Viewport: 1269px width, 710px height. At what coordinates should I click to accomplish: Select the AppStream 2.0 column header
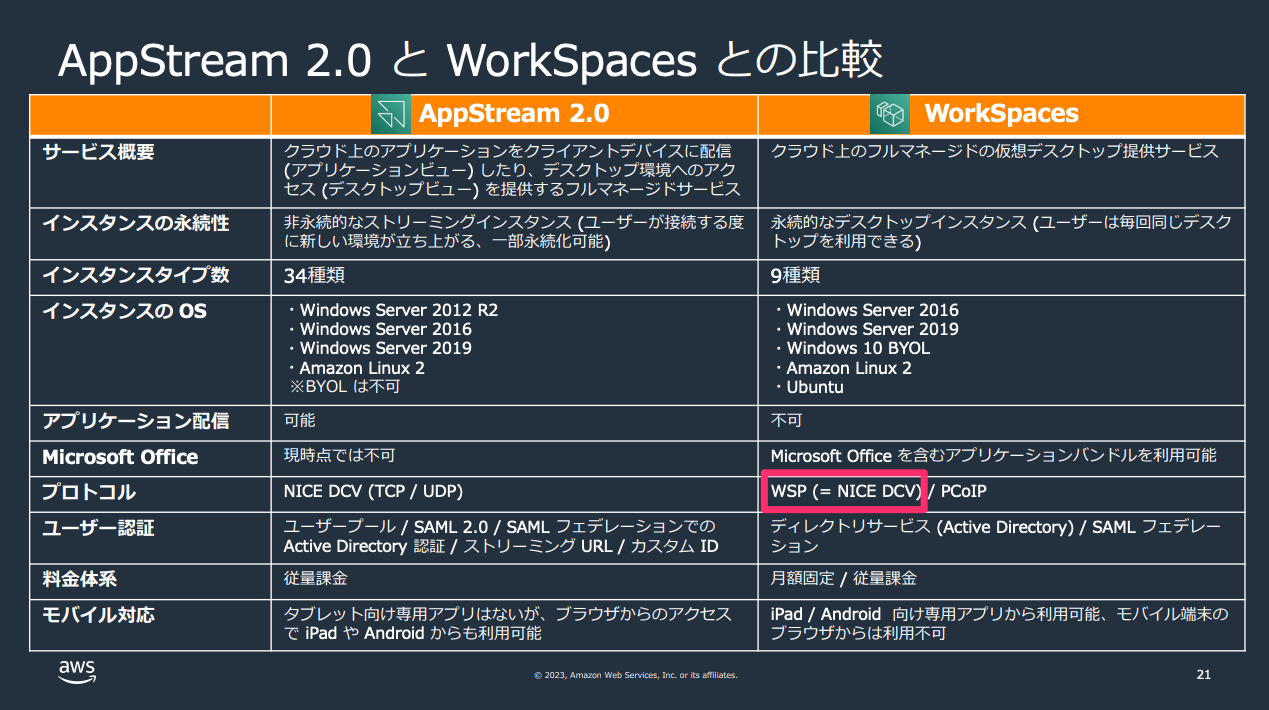tap(514, 114)
